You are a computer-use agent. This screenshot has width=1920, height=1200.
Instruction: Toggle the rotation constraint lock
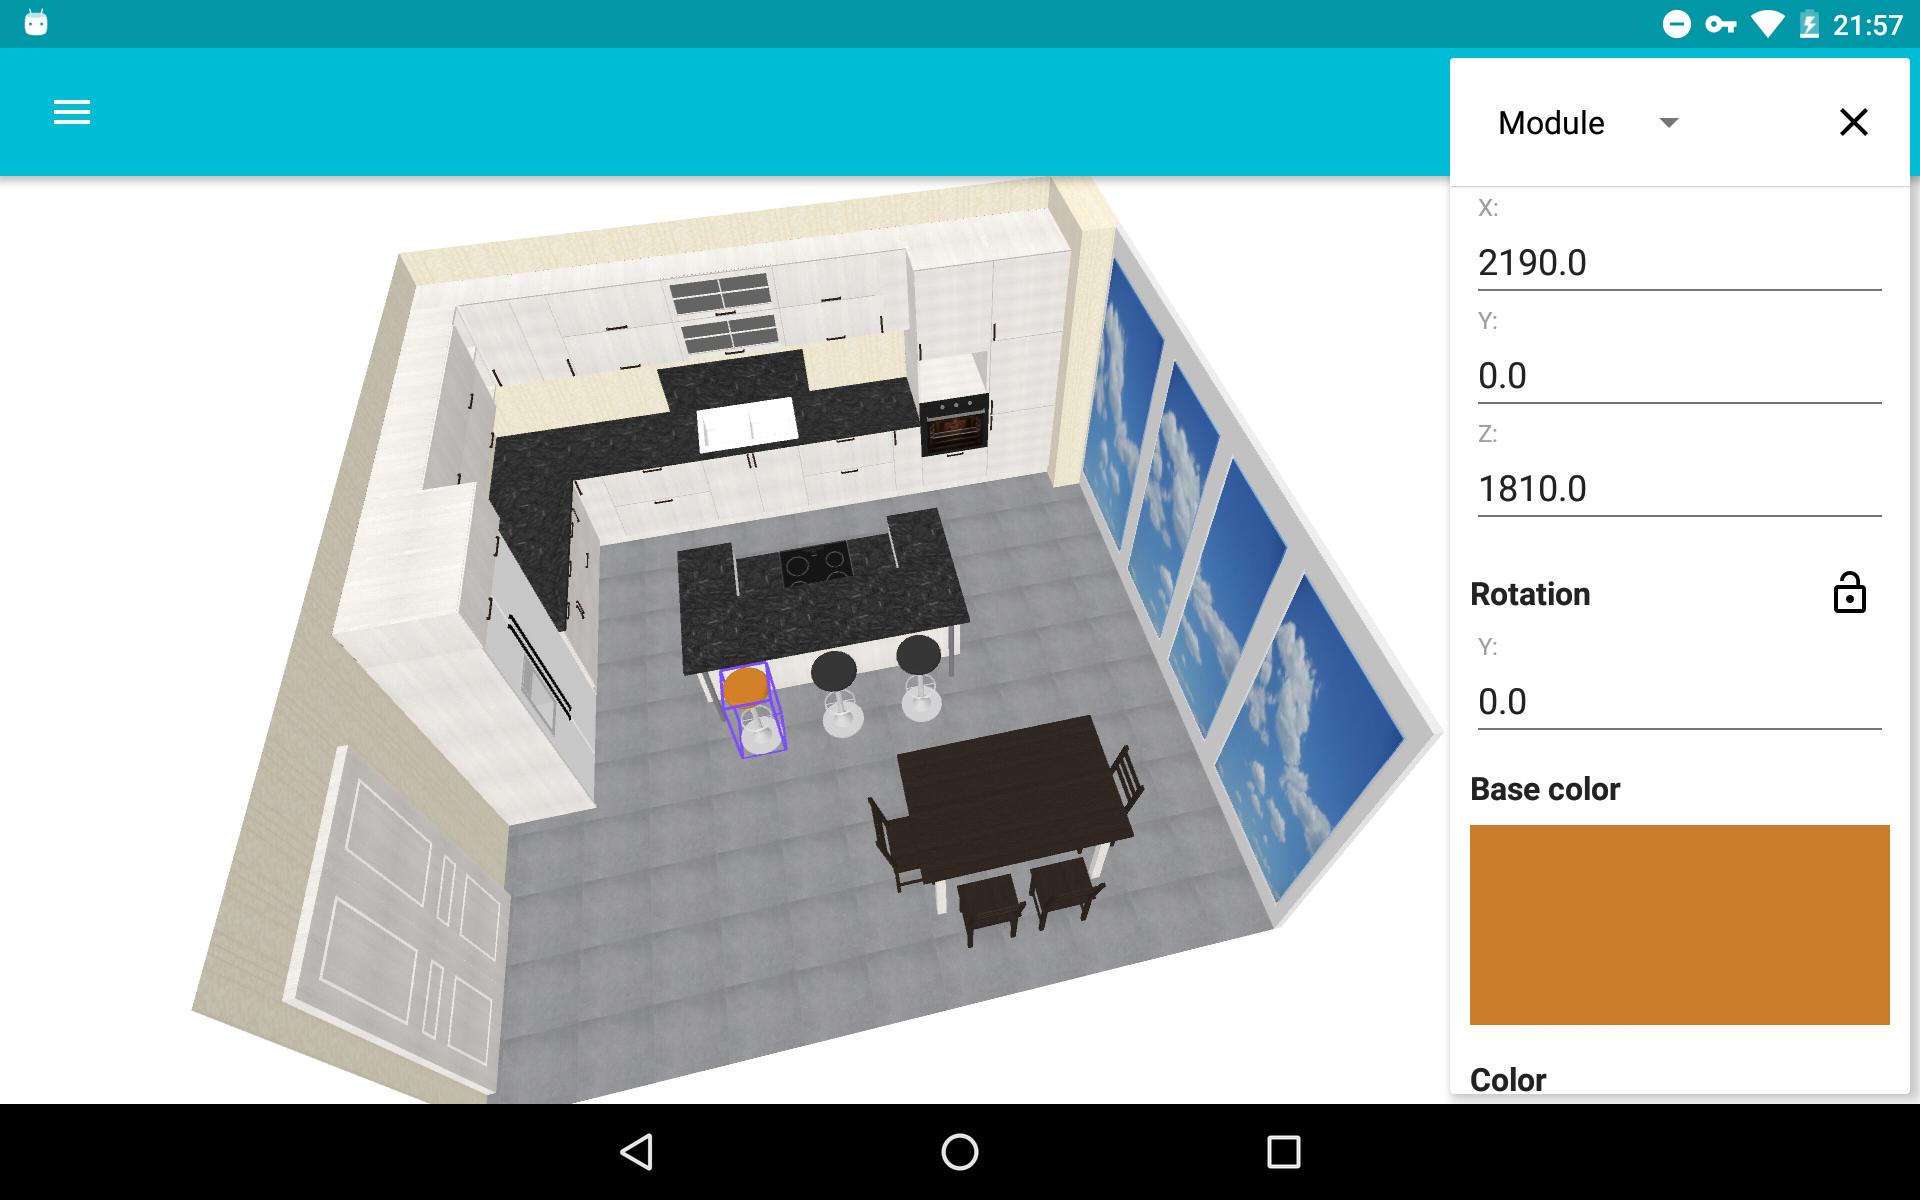(x=1850, y=593)
